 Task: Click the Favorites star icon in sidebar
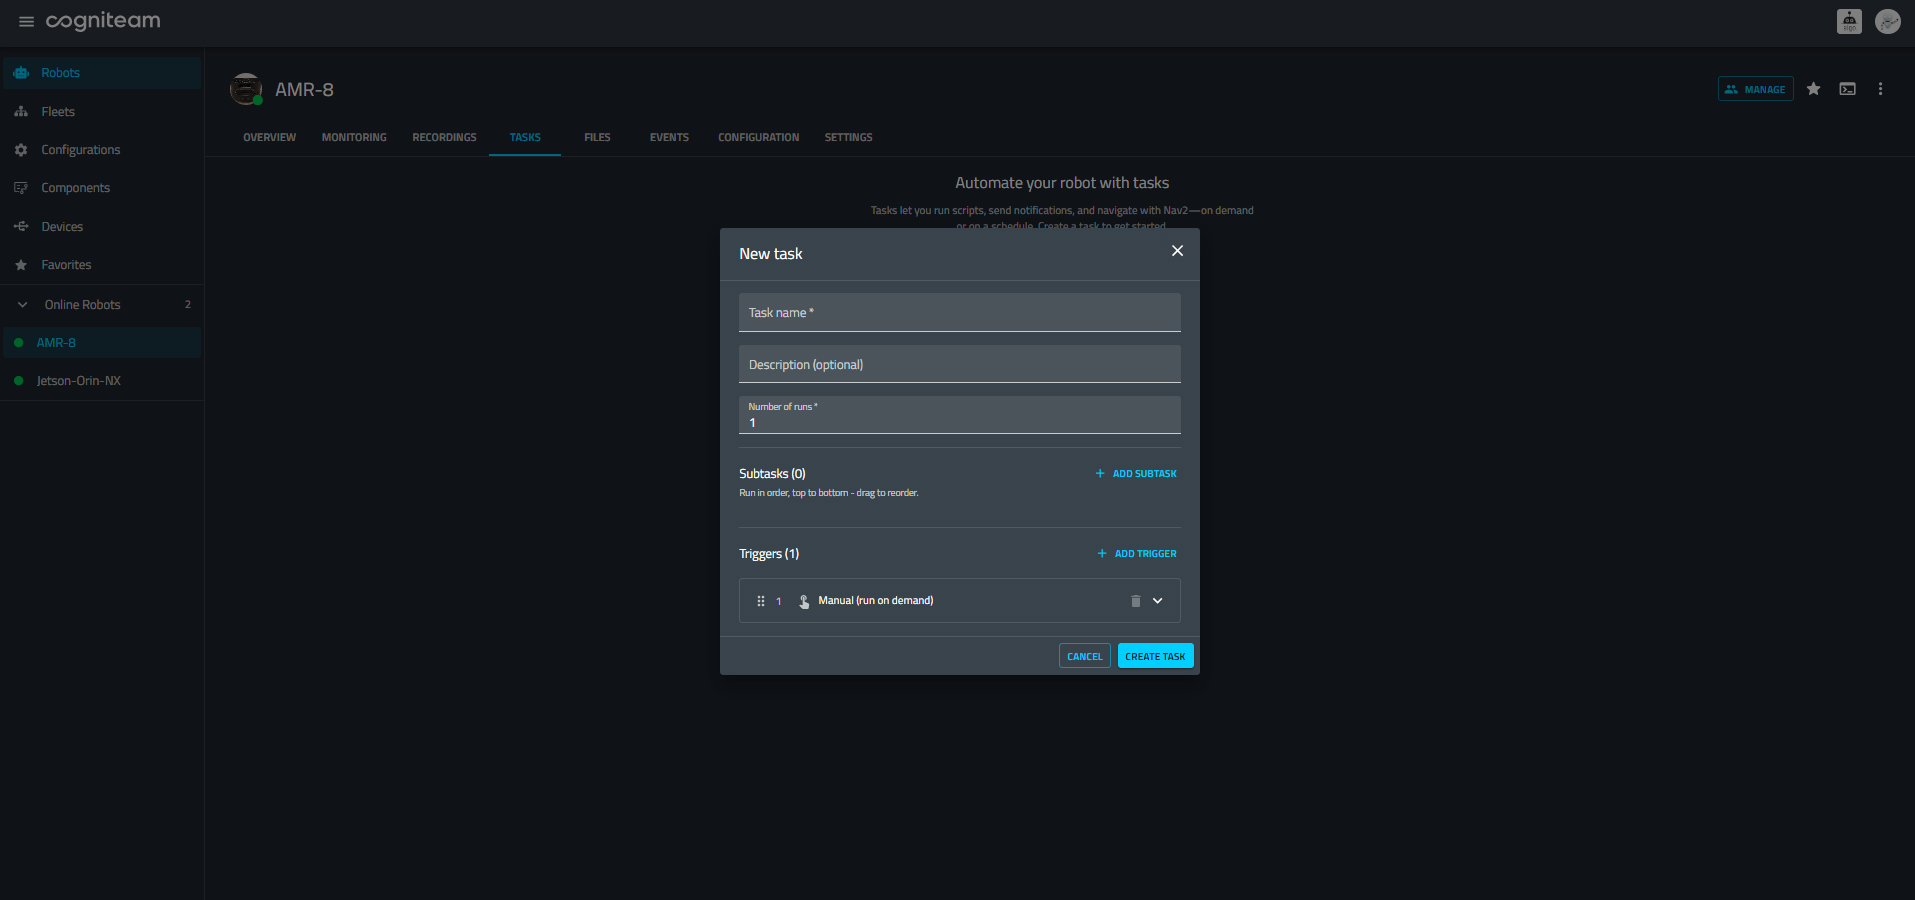(x=21, y=265)
